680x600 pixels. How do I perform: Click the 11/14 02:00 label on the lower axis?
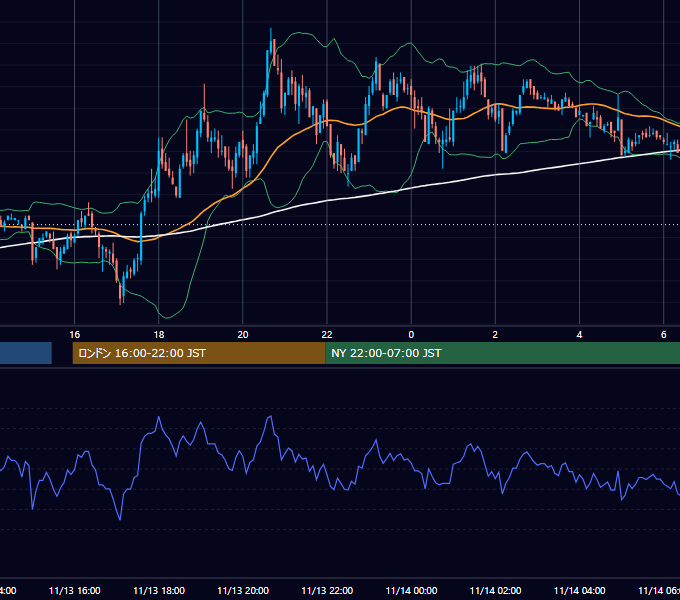(x=495, y=590)
